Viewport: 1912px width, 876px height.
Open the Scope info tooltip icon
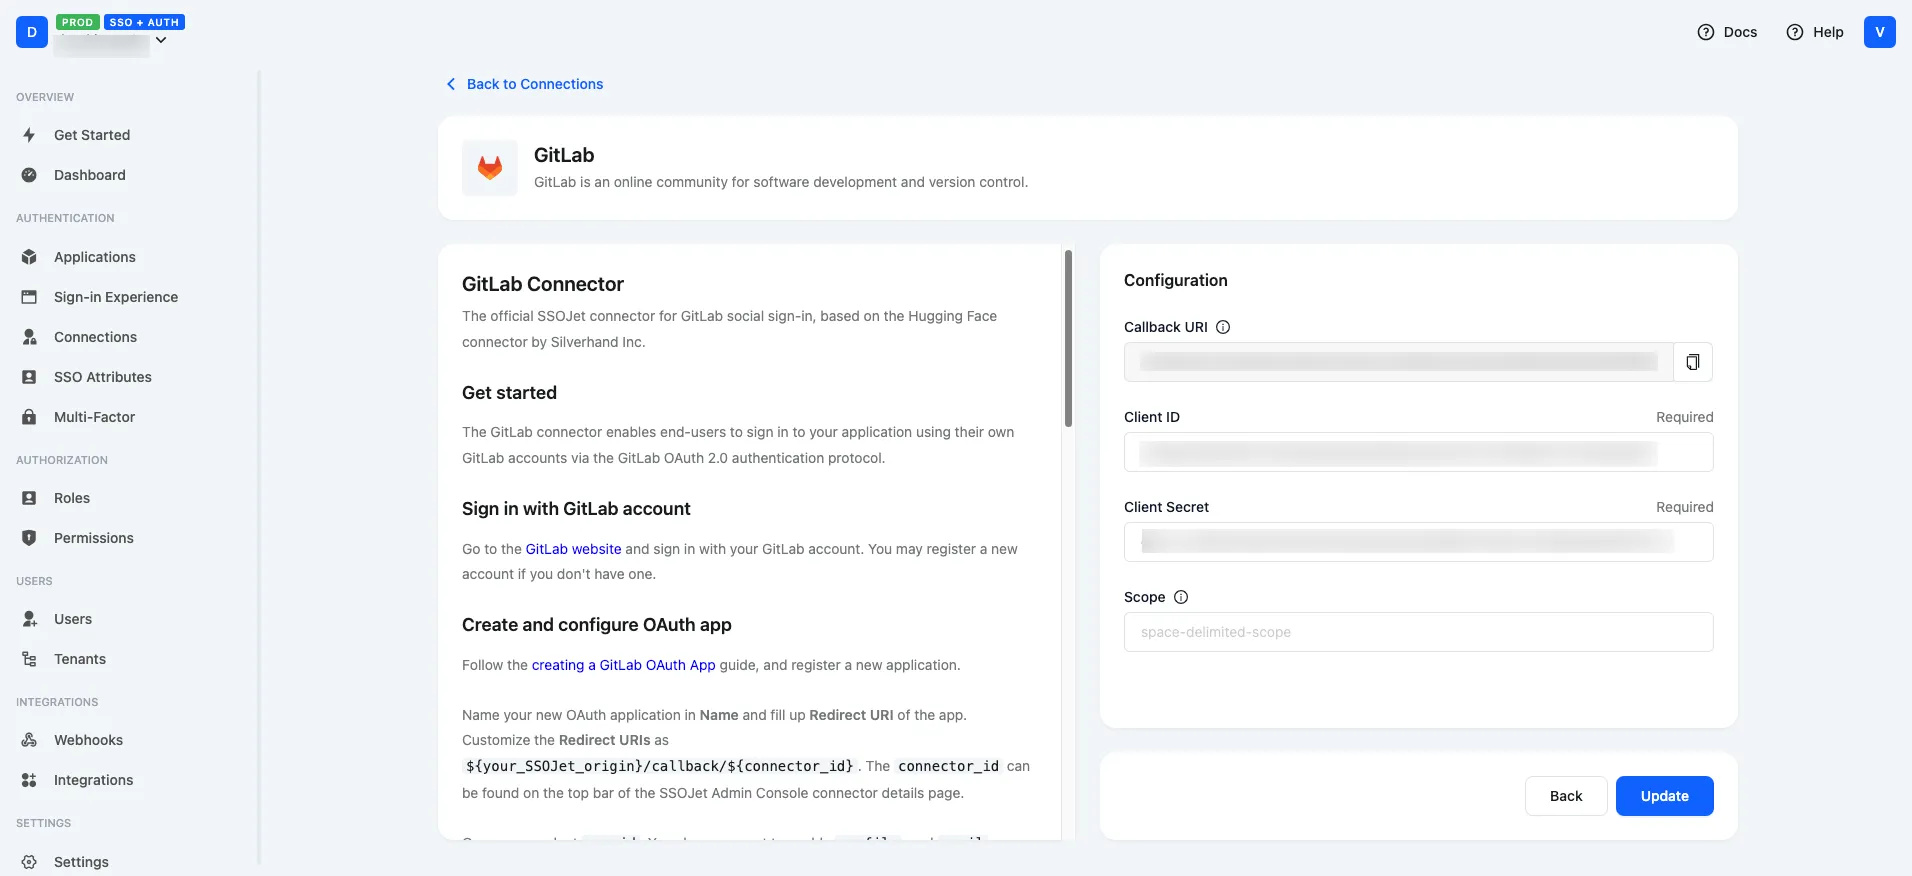1180,597
